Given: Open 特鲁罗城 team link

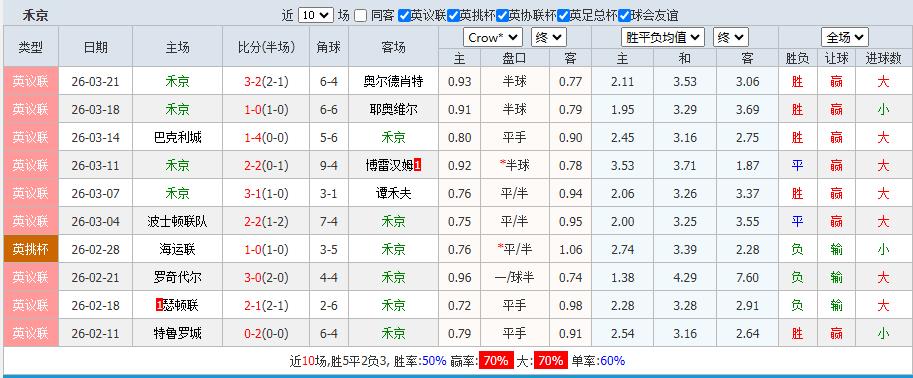Looking at the screenshot, I should coord(178,333).
